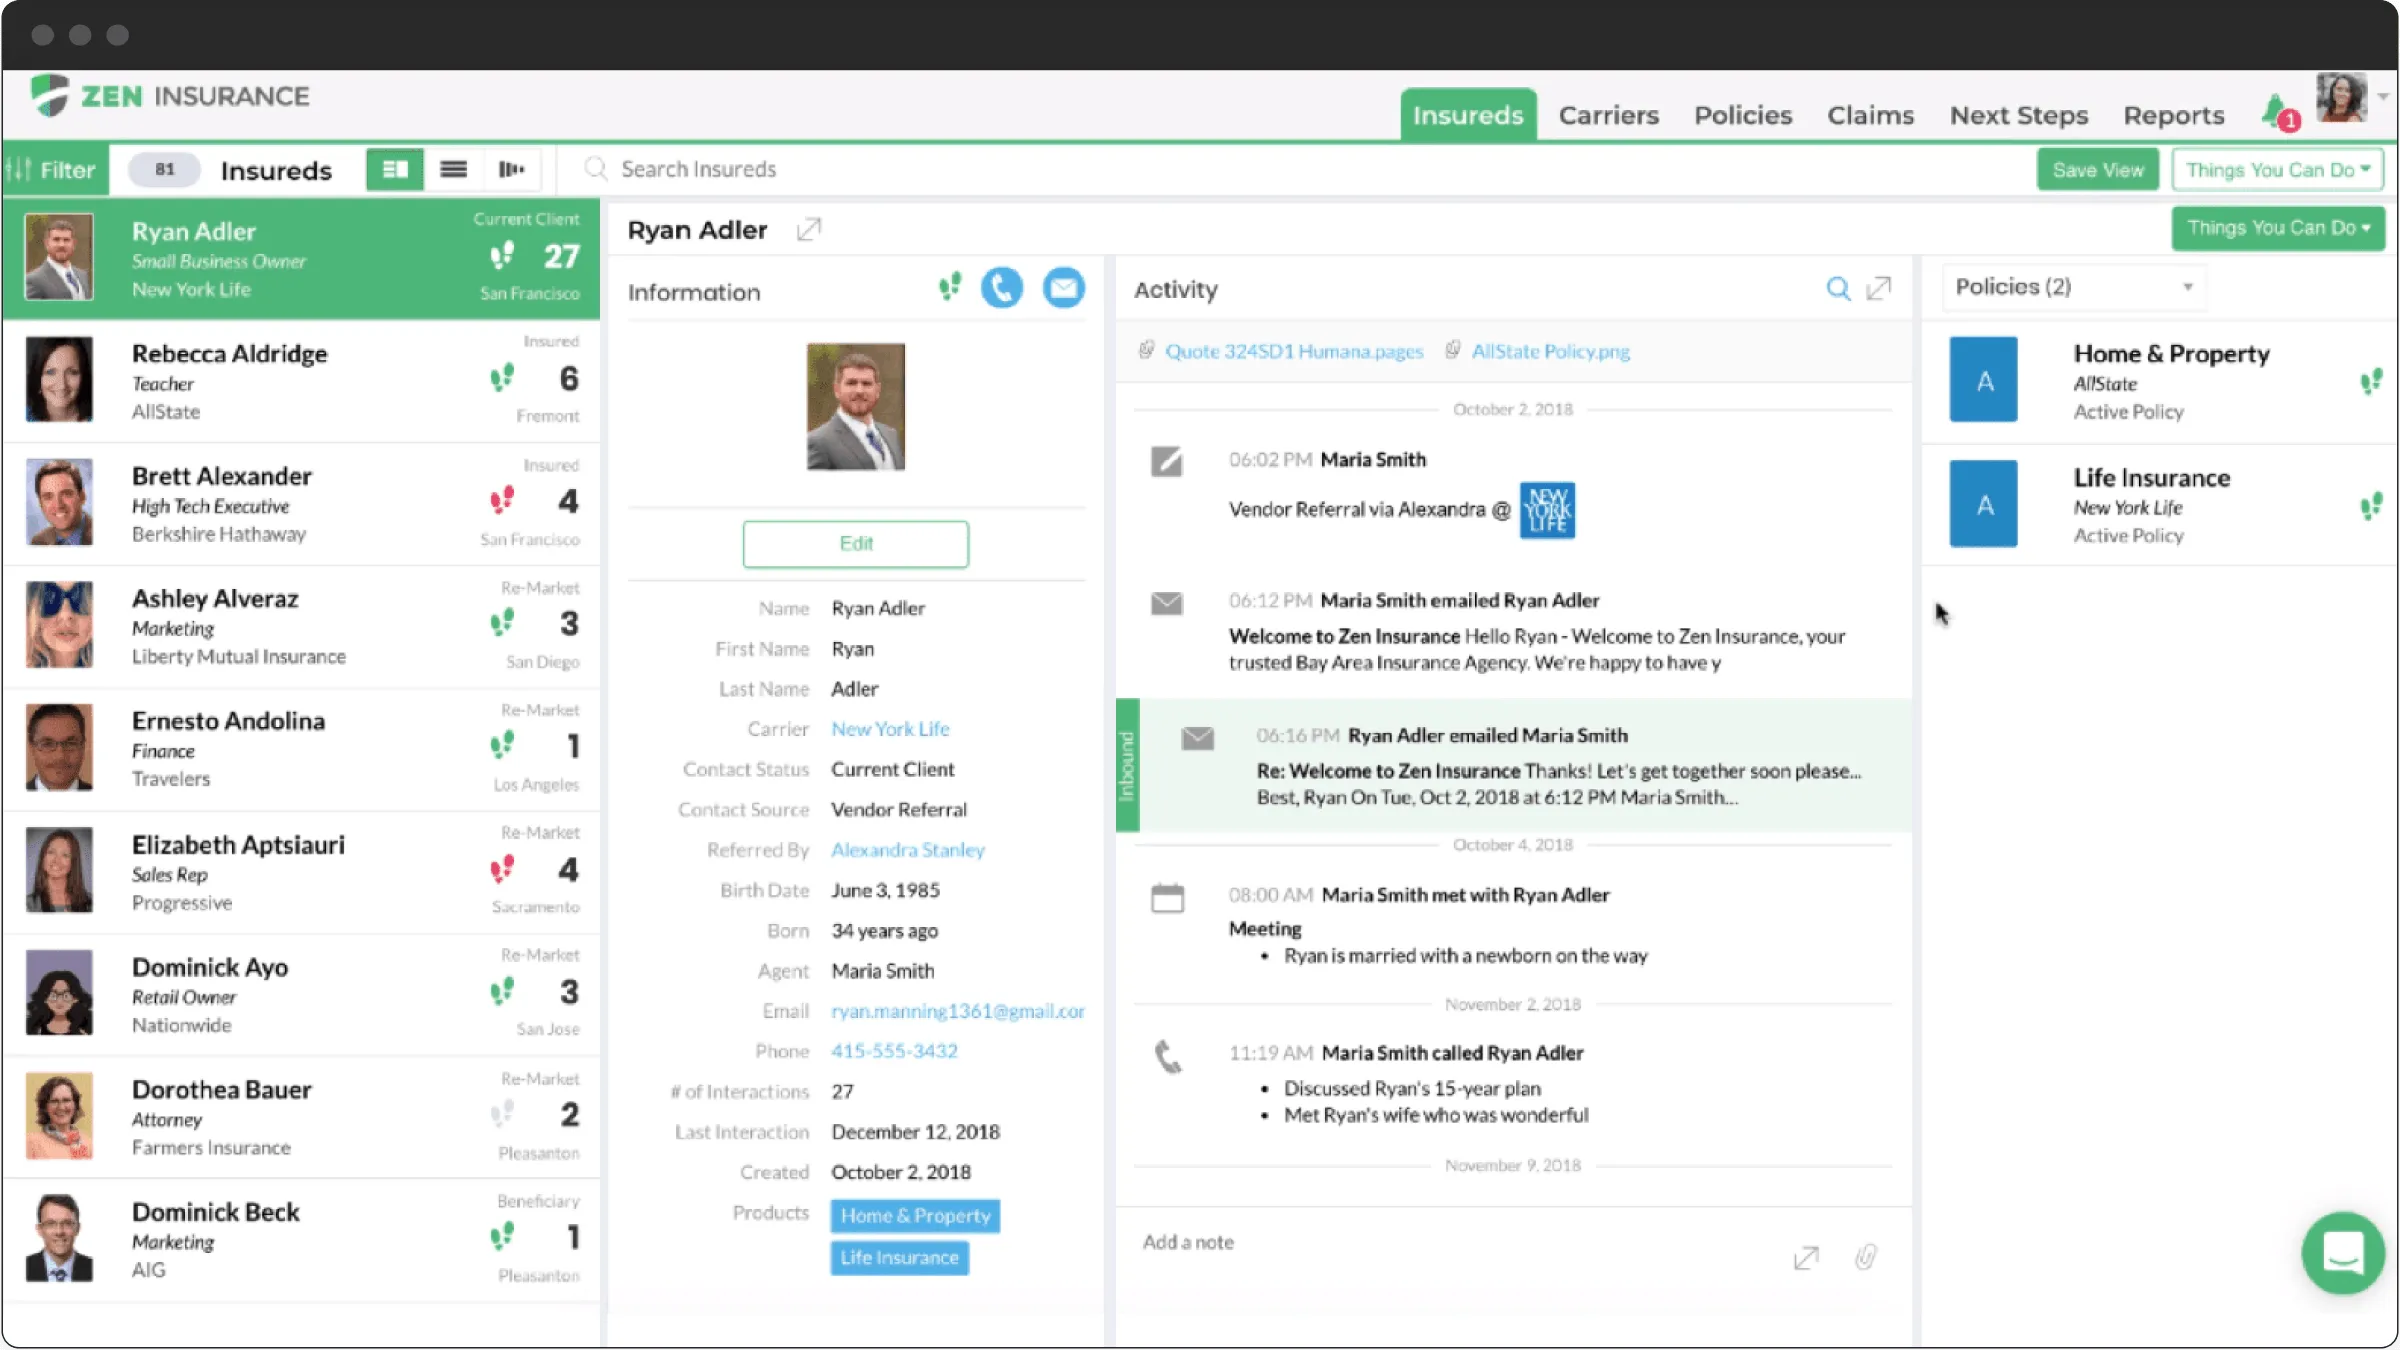This screenshot has width=2401, height=1351.
Task: Click the New York Life carrier link
Action: (x=890, y=727)
